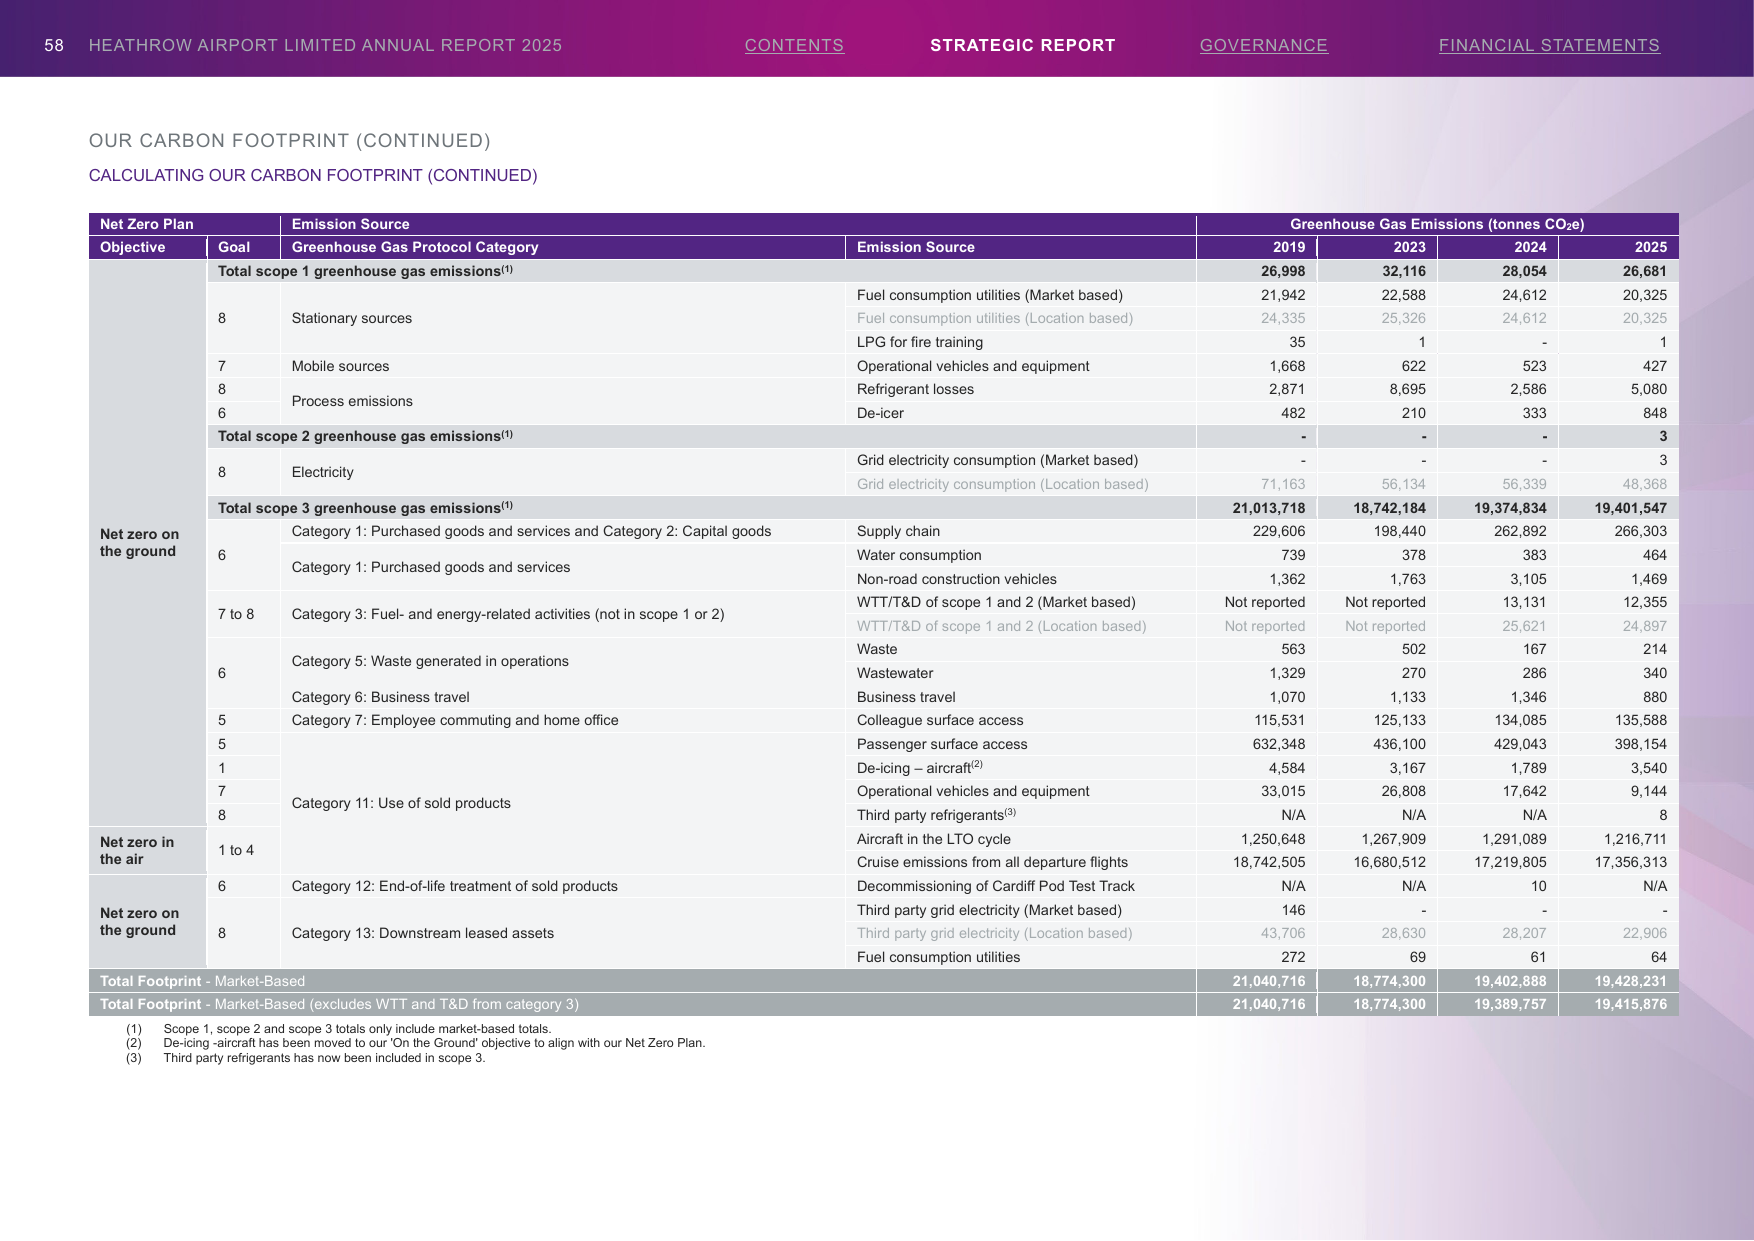
Task: Select 'Category 13: Downstream leased assets' cell
Action: (x=423, y=933)
